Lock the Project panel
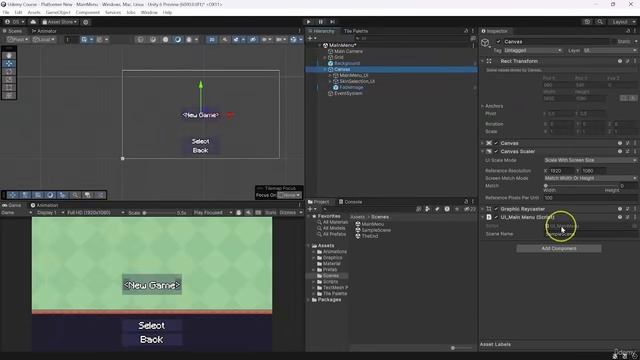Viewport: 640px width, 360px height. point(466,202)
